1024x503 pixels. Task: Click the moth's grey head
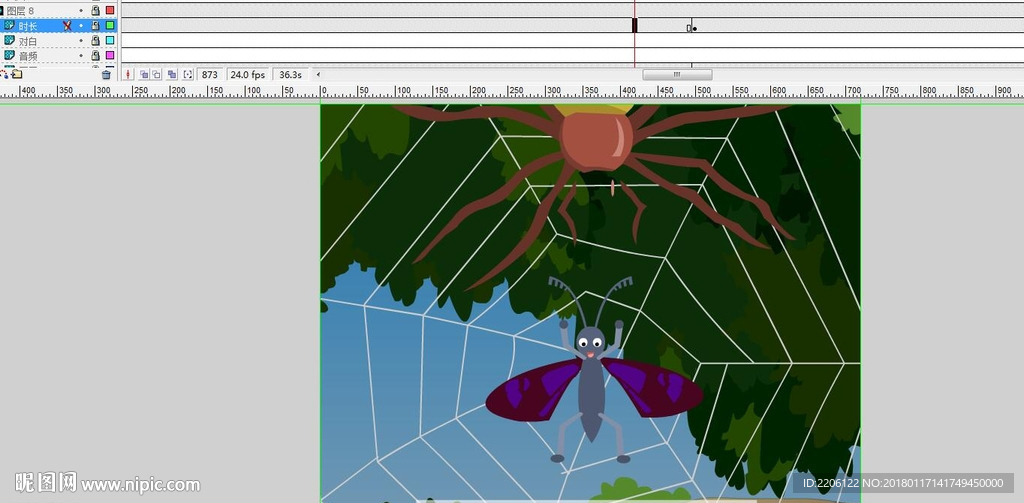click(590, 340)
